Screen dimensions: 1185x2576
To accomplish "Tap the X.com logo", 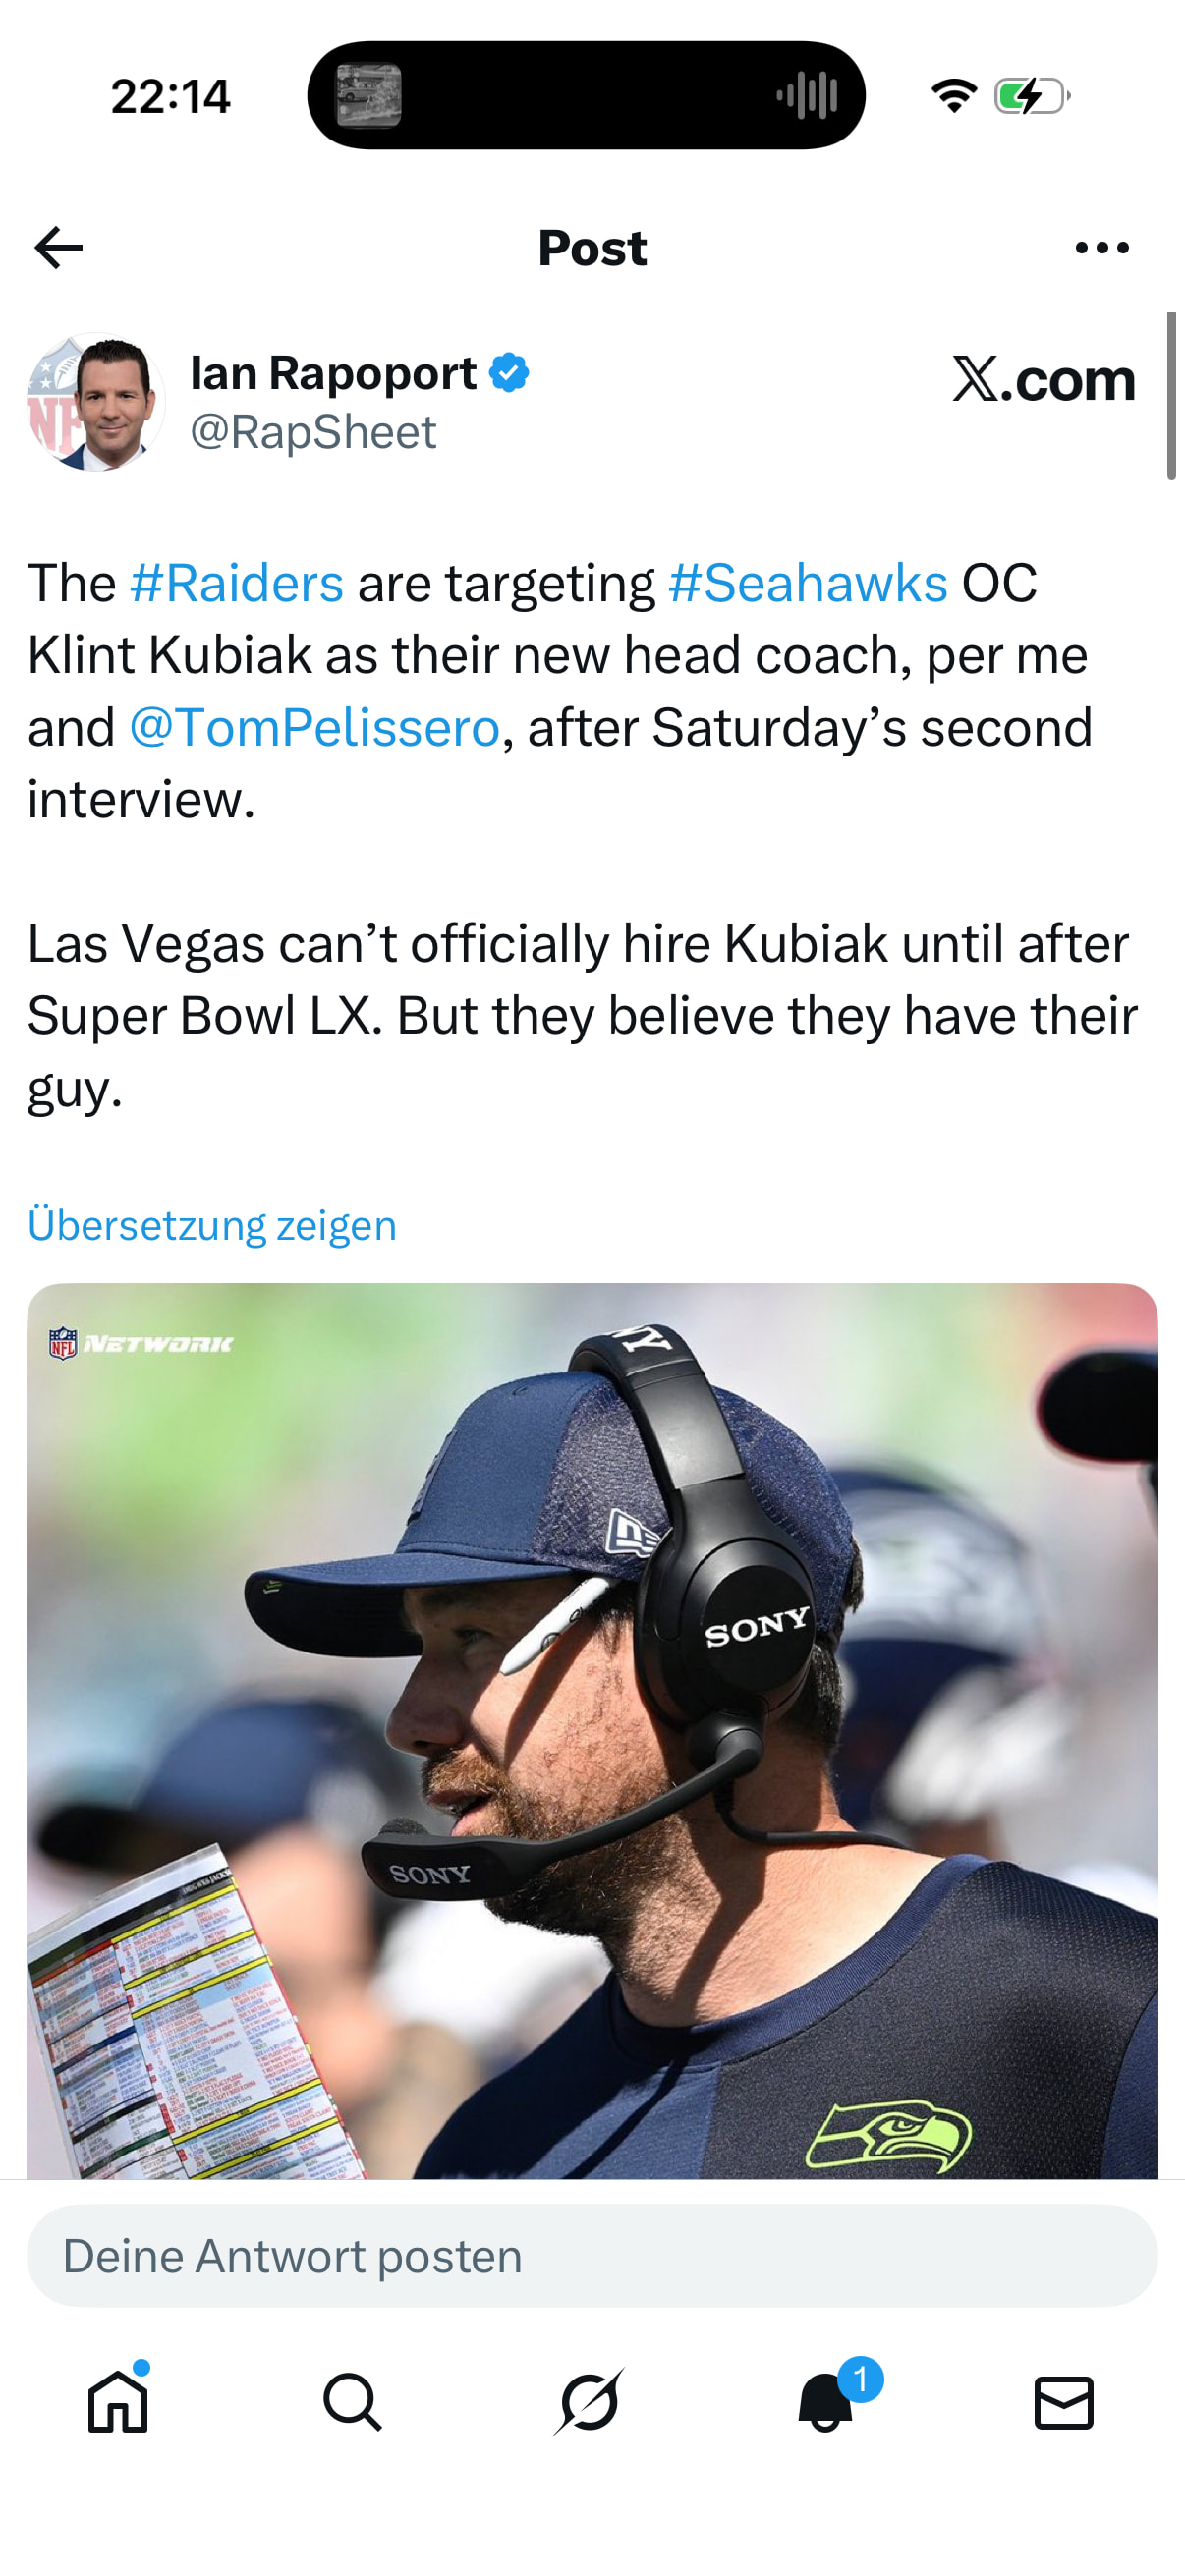I will 1043,380.
